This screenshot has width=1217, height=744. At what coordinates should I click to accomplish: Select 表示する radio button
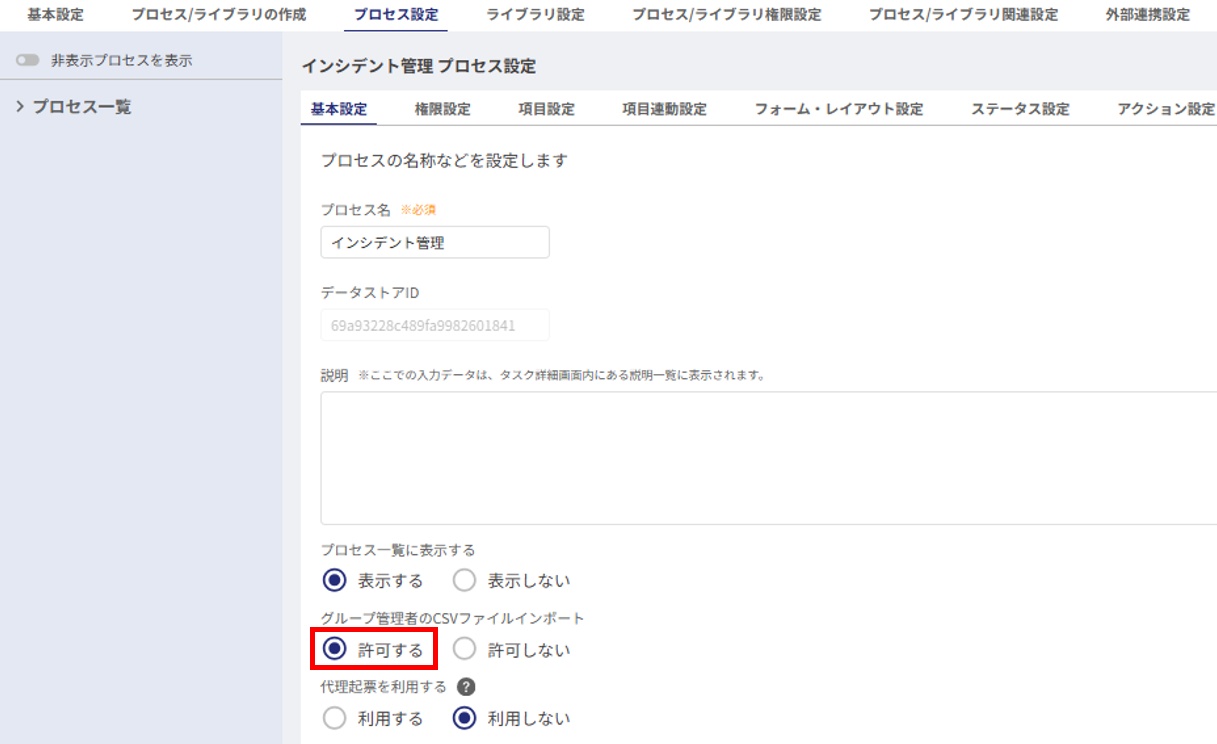point(335,580)
